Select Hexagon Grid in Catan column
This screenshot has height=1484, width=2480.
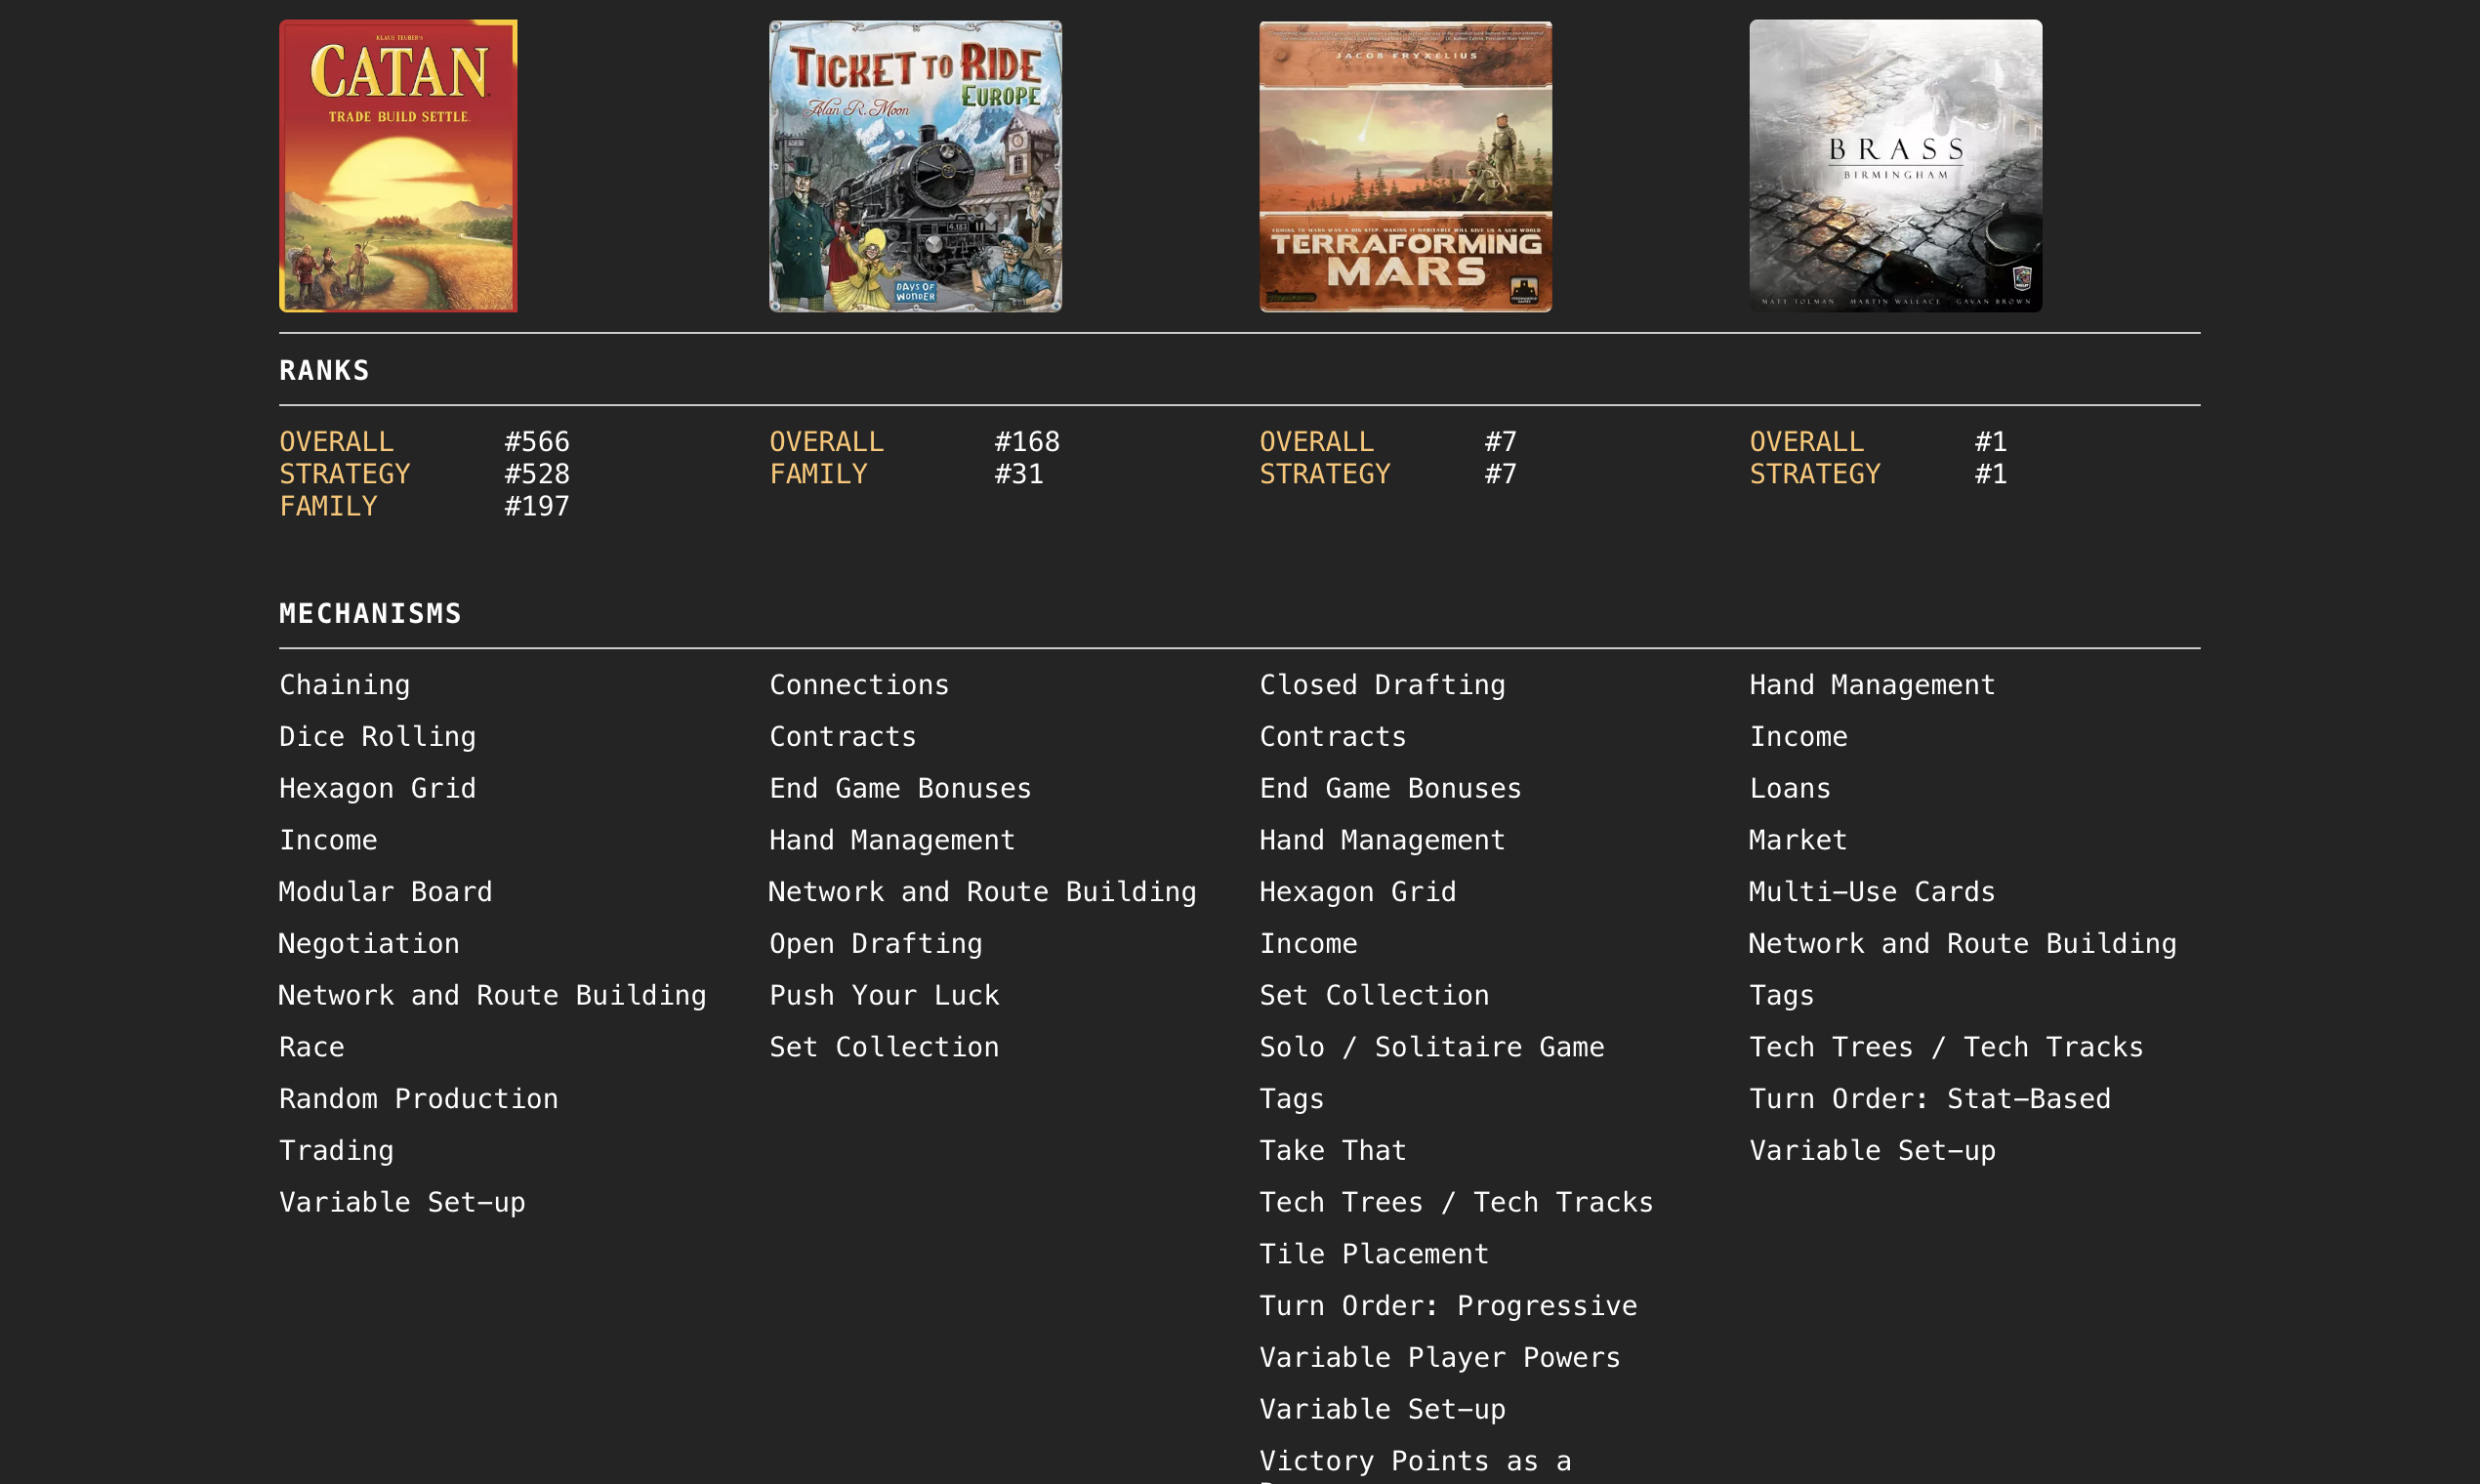click(x=378, y=789)
